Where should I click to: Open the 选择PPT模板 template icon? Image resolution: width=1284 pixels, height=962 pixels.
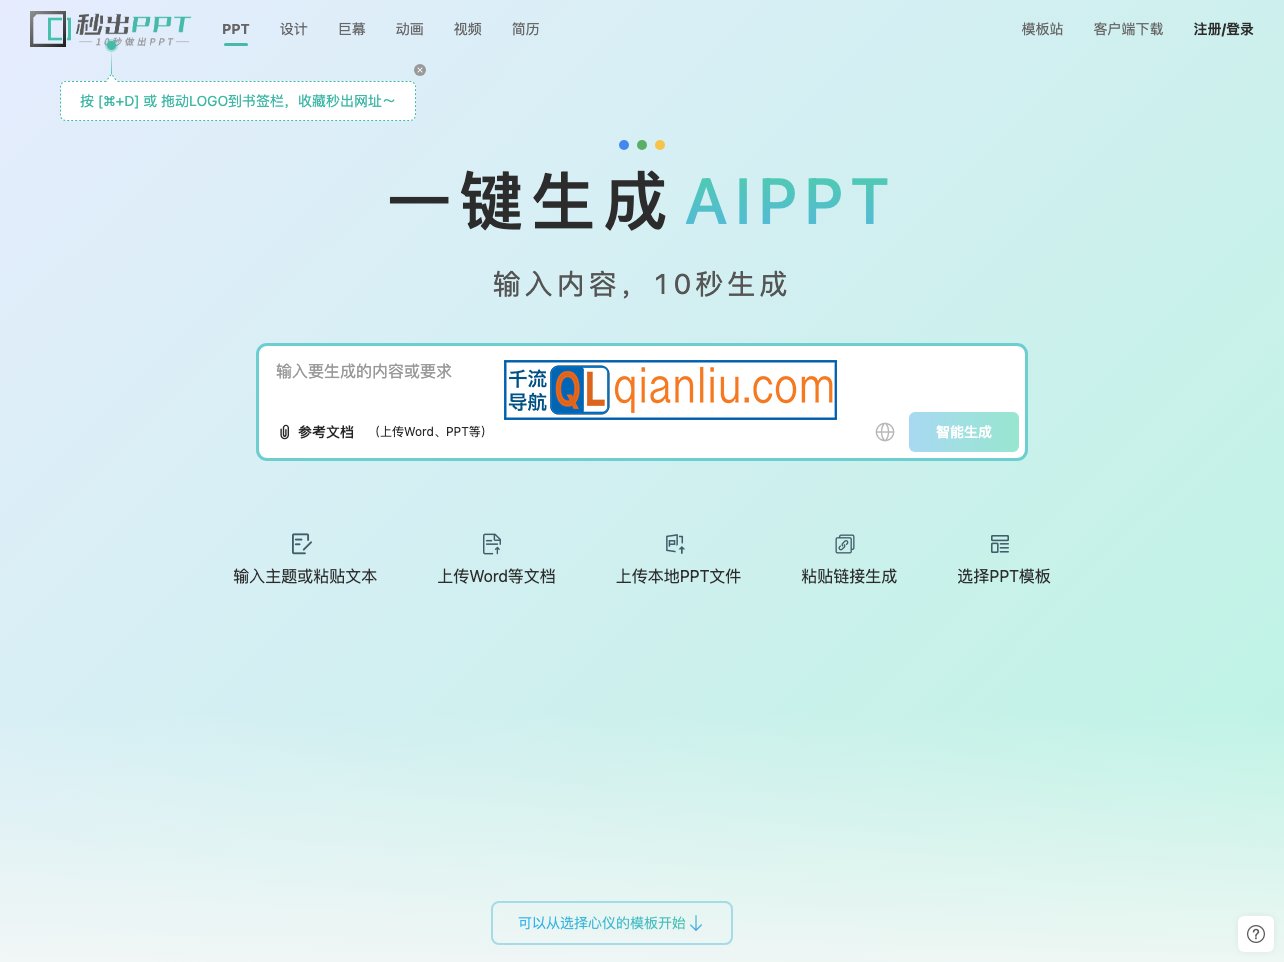pos(999,544)
